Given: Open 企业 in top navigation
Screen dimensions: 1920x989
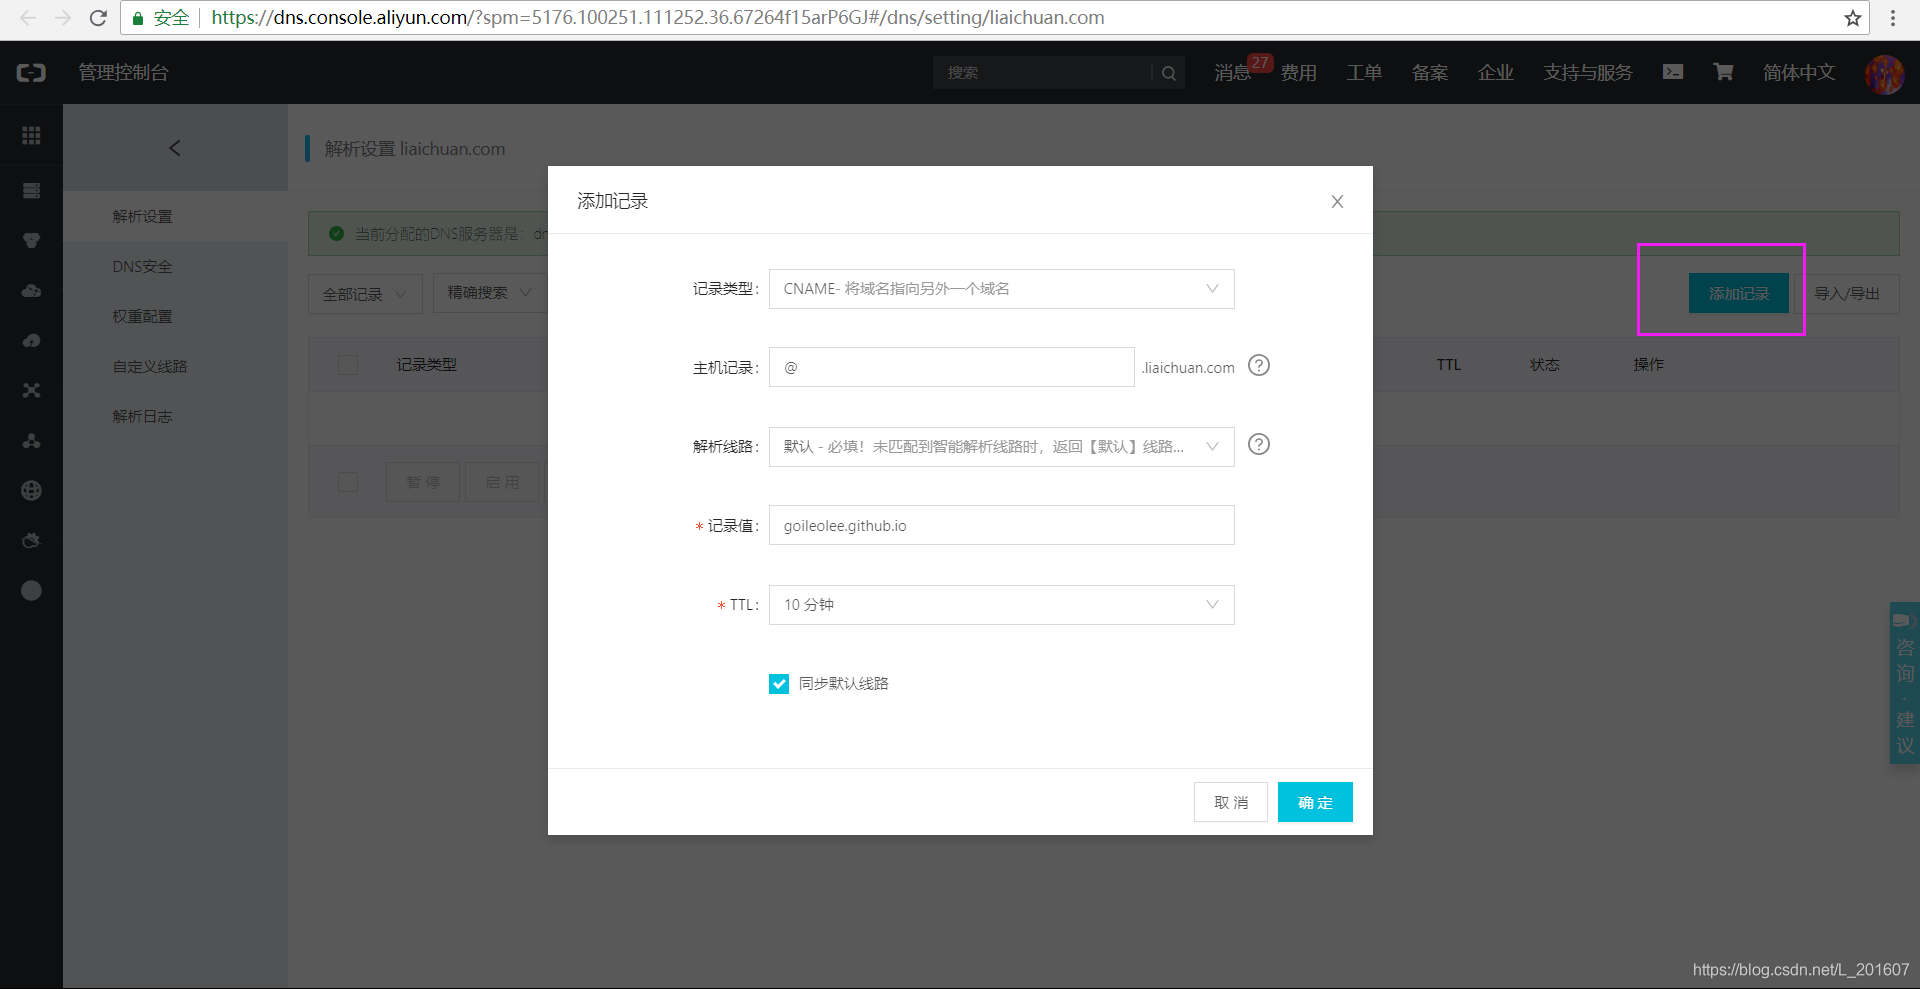Looking at the screenshot, I should tap(1496, 73).
